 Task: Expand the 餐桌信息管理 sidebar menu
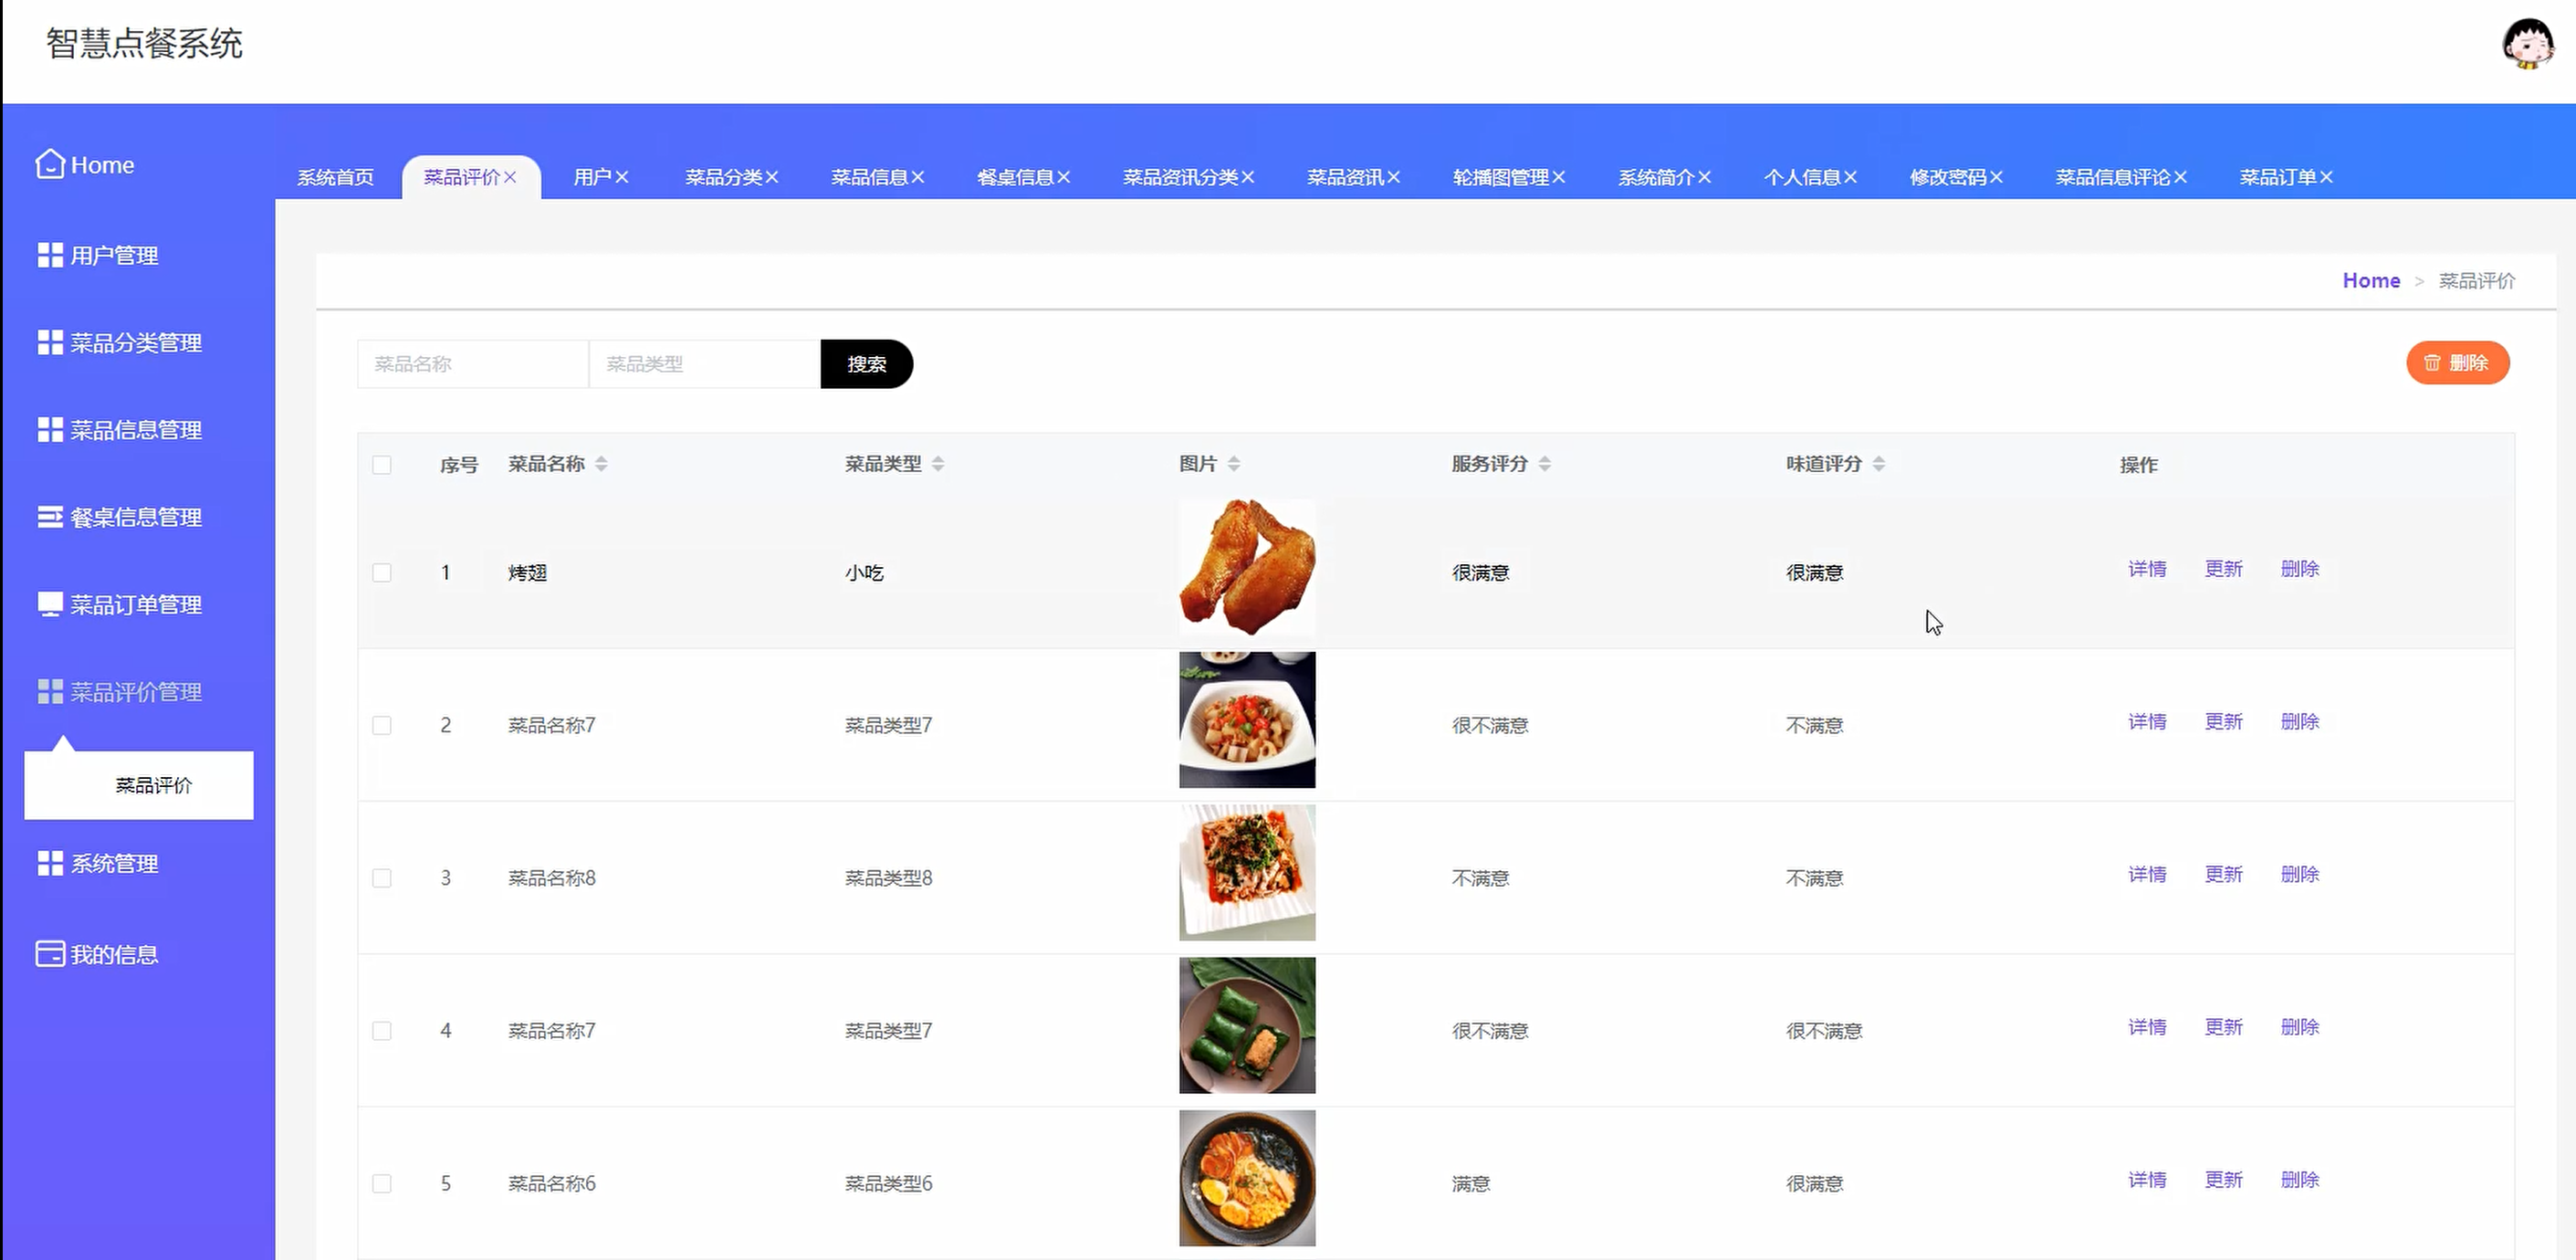click(136, 517)
